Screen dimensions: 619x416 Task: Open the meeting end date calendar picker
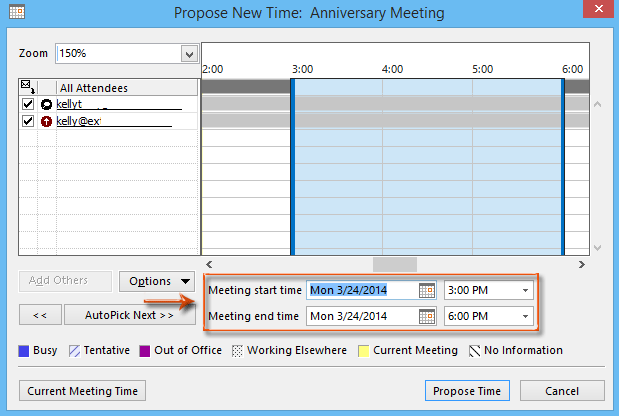coord(427,316)
